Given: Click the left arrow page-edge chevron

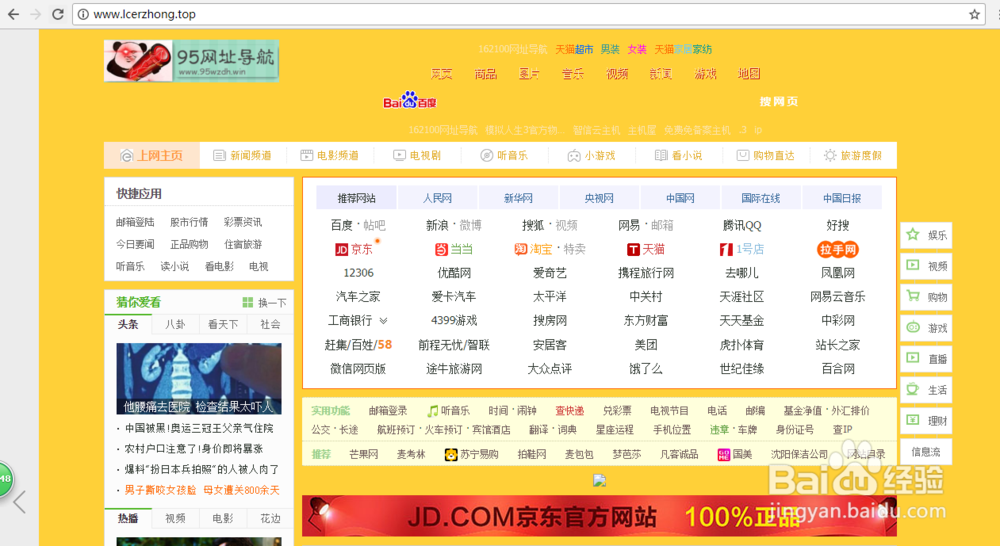Looking at the screenshot, I should [x=20, y=502].
